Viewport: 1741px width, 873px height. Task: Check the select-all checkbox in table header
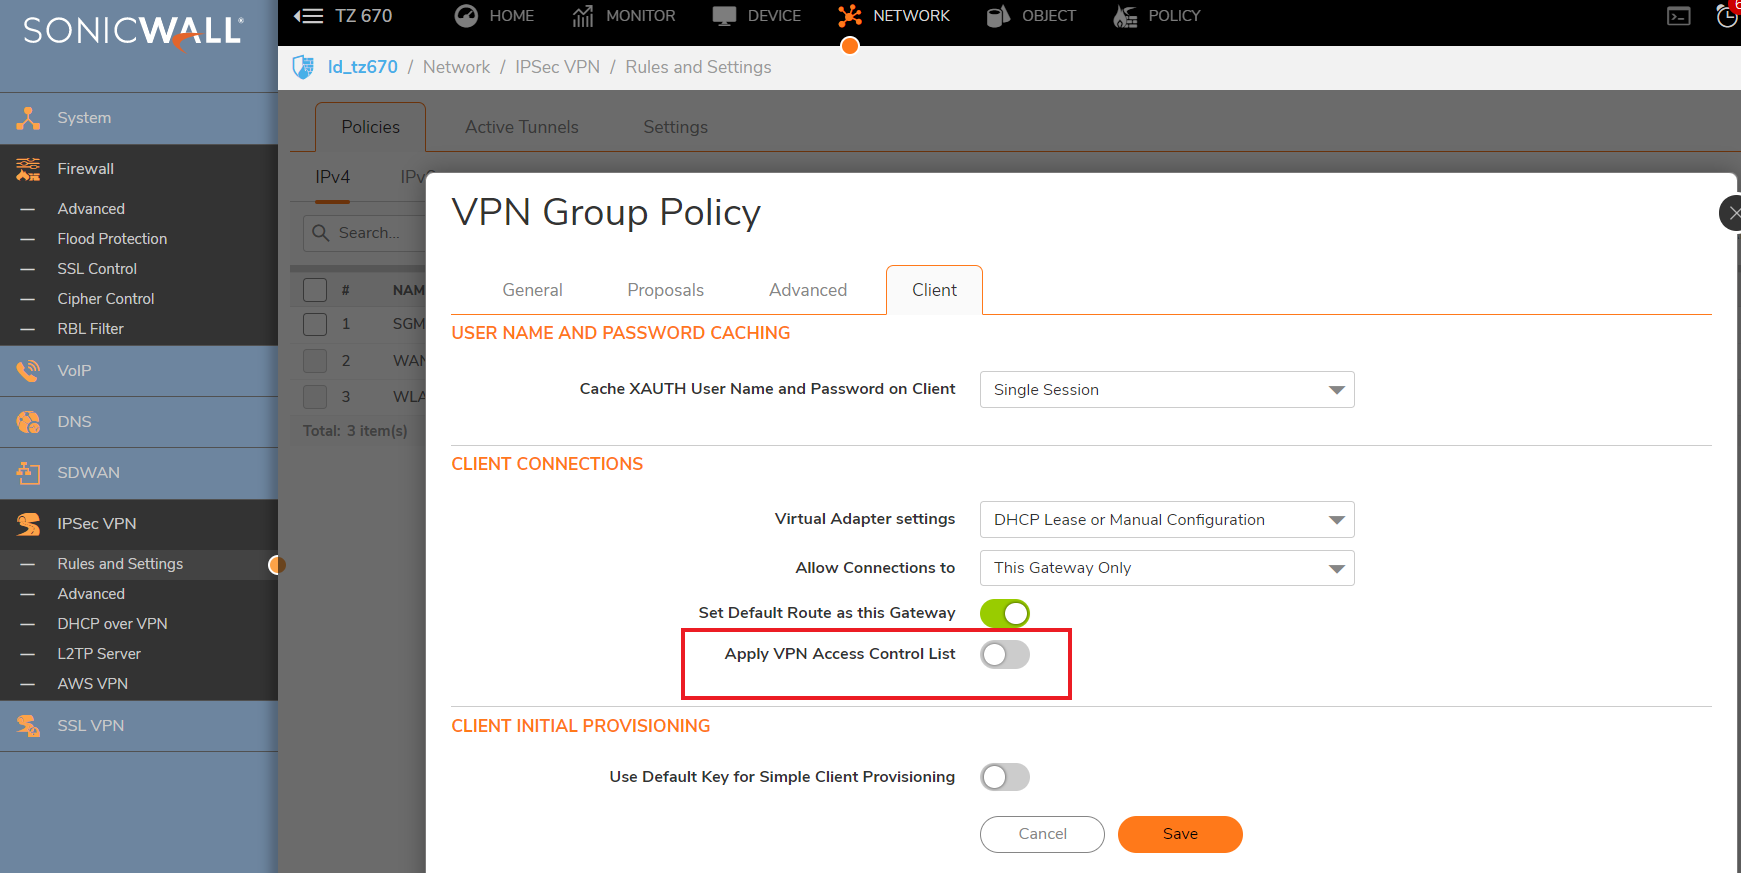pos(315,290)
